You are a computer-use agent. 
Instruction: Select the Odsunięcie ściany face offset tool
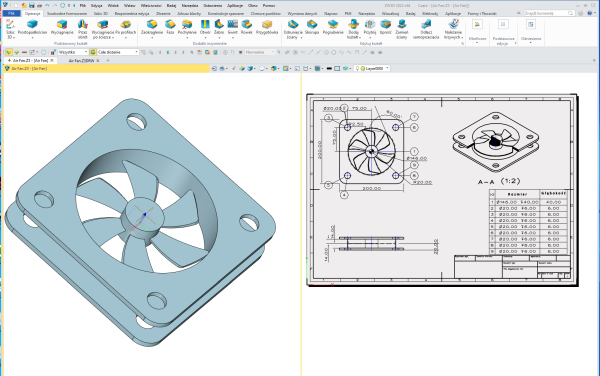click(293, 29)
